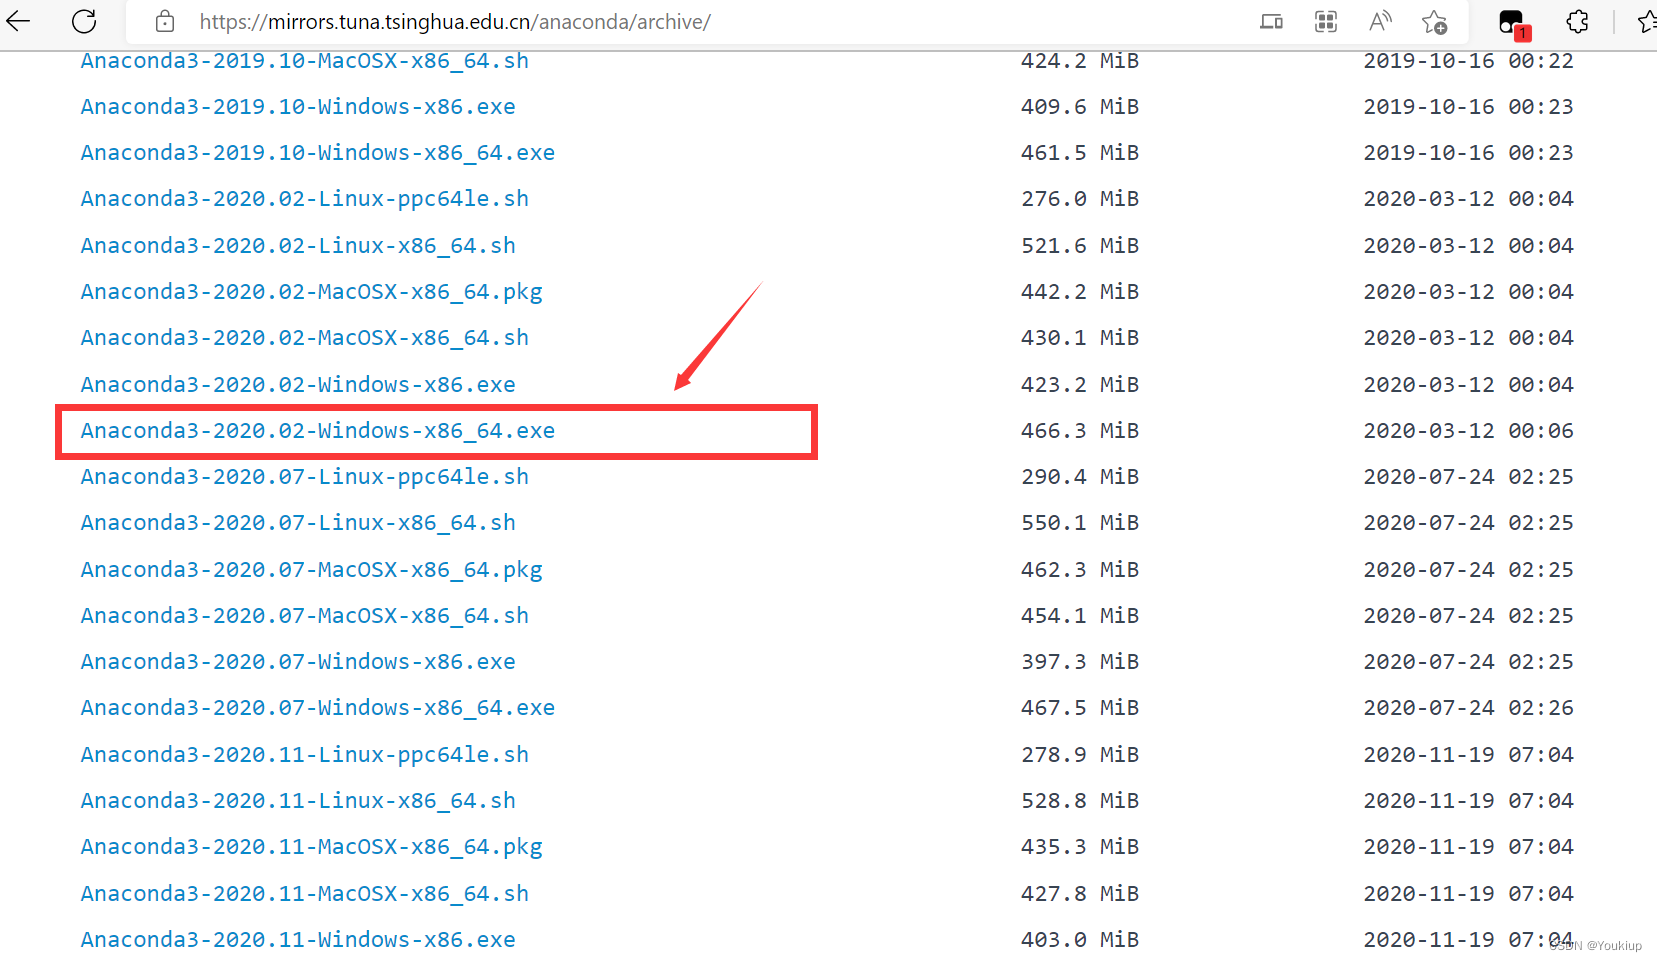Viewport: 1657px width, 962px height.
Task: Activate the Read aloud icon
Action: pyautogui.click(x=1380, y=21)
